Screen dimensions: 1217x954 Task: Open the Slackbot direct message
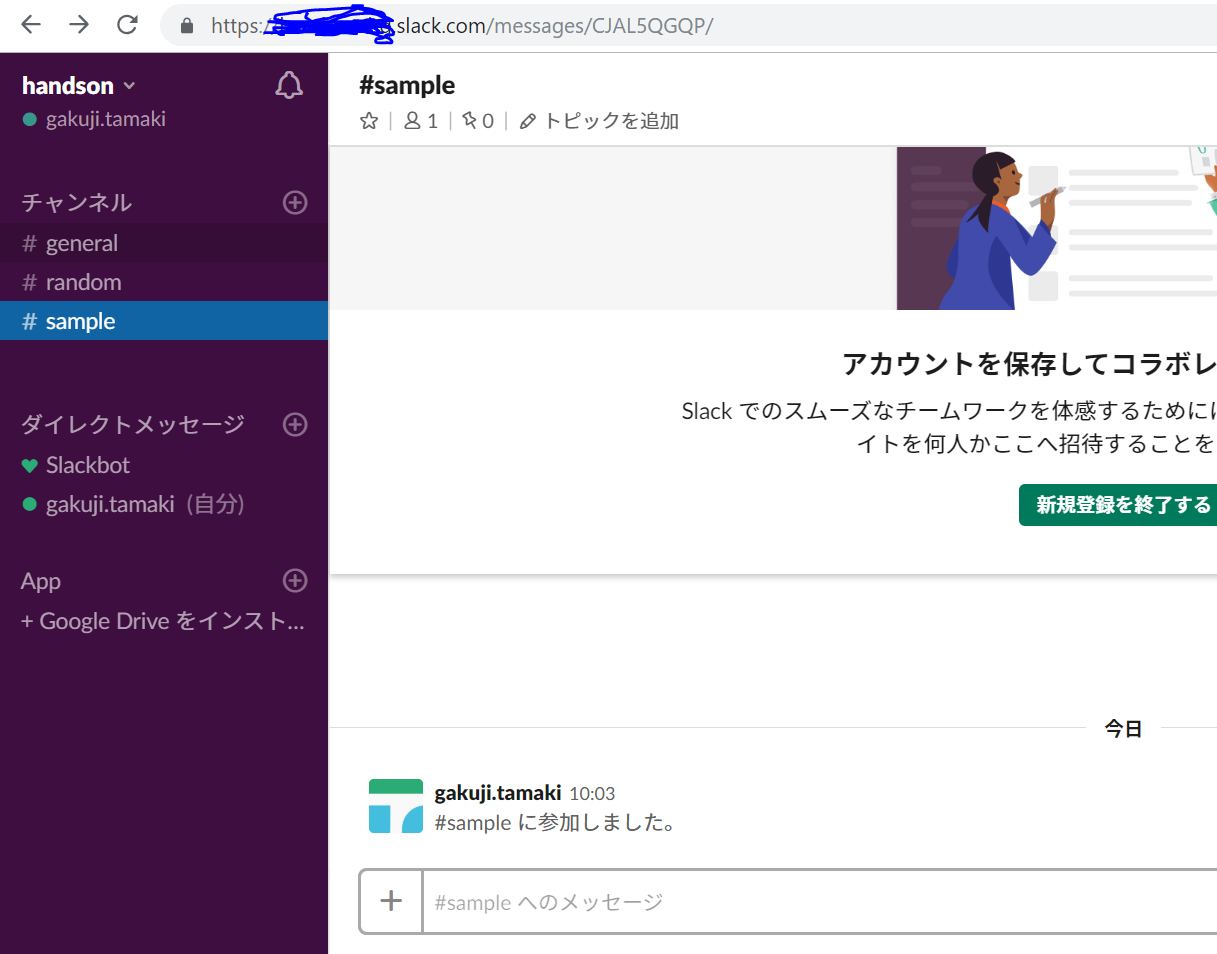point(88,464)
